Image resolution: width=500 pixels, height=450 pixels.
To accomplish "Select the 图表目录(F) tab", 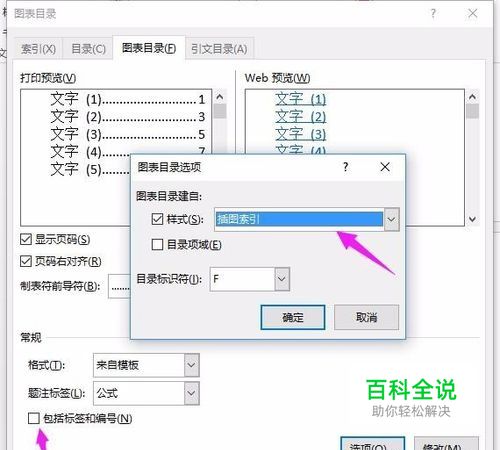I will point(149,48).
